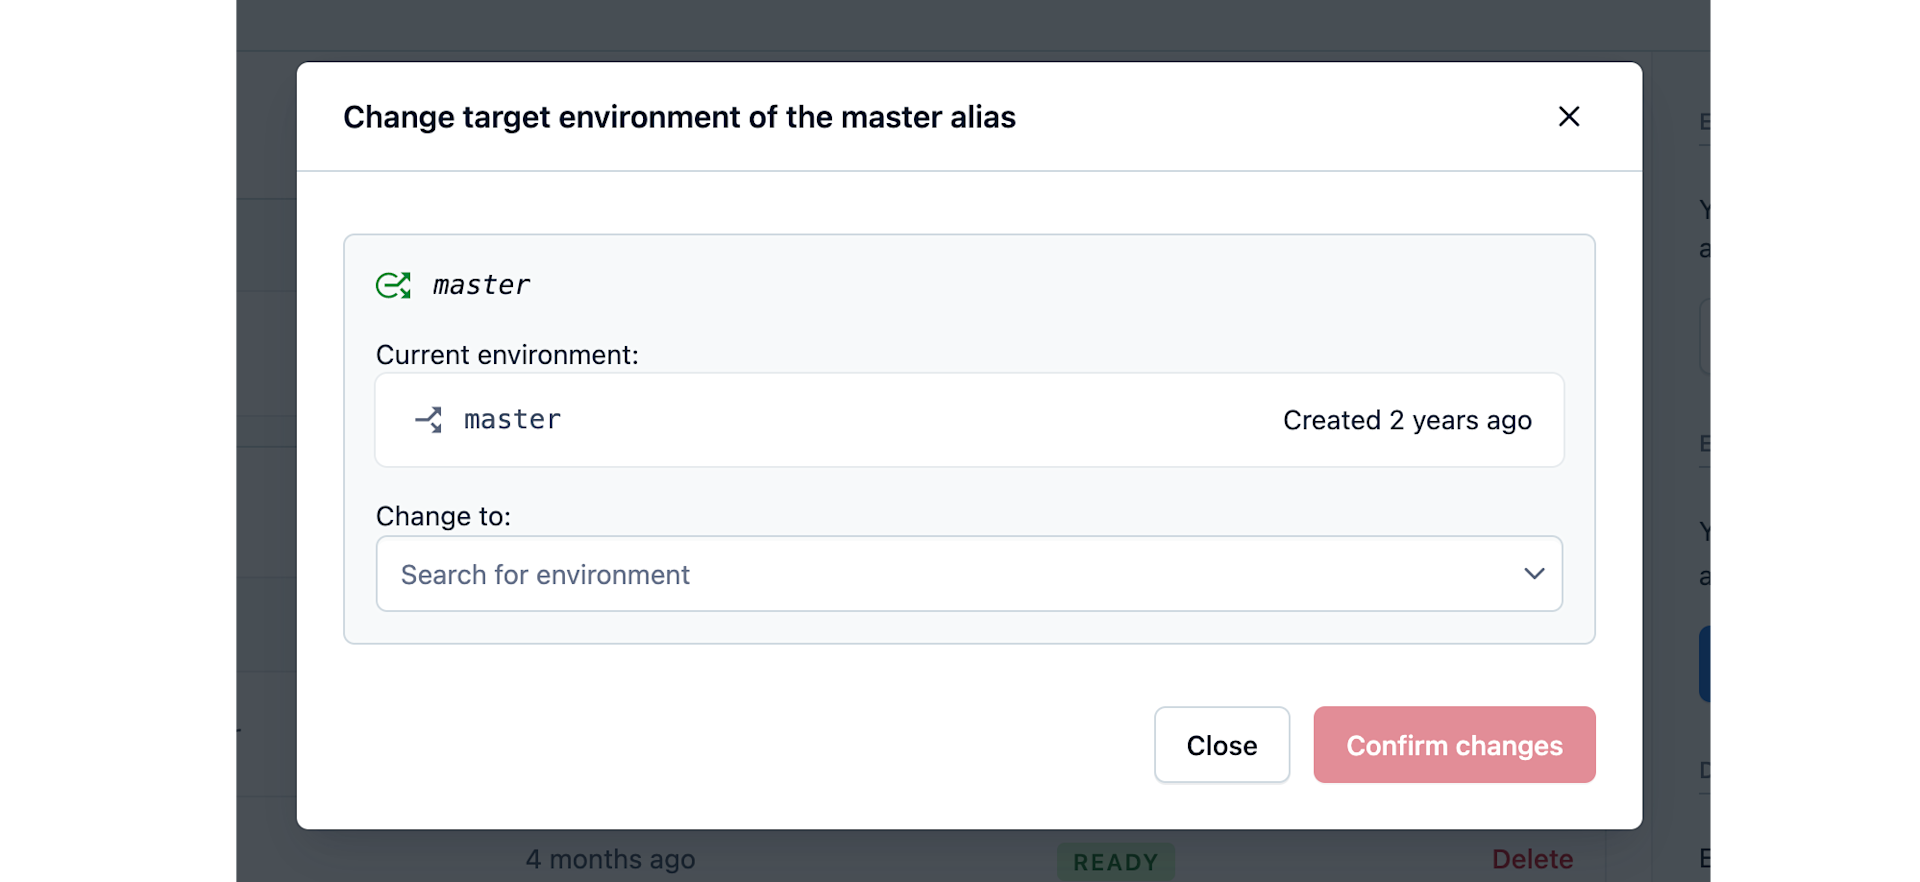Click the green master alias icon
The width and height of the screenshot is (1920, 882).
click(x=393, y=286)
